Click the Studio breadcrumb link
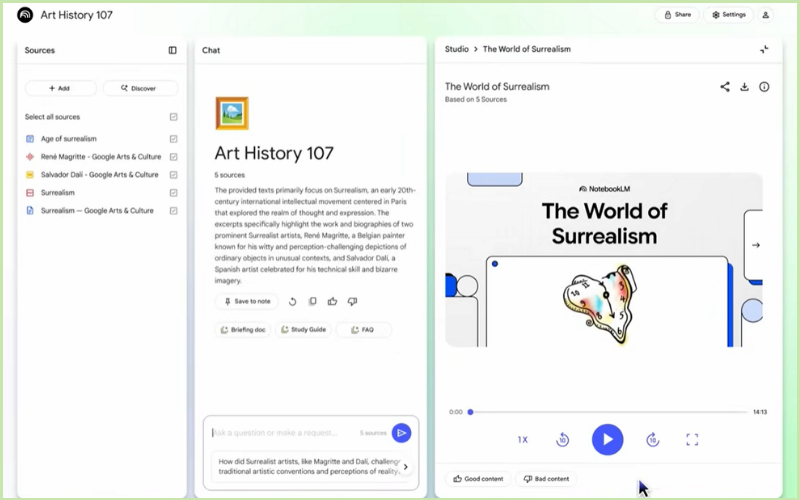Image resolution: width=800 pixels, height=500 pixels. [x=457, y=49]
